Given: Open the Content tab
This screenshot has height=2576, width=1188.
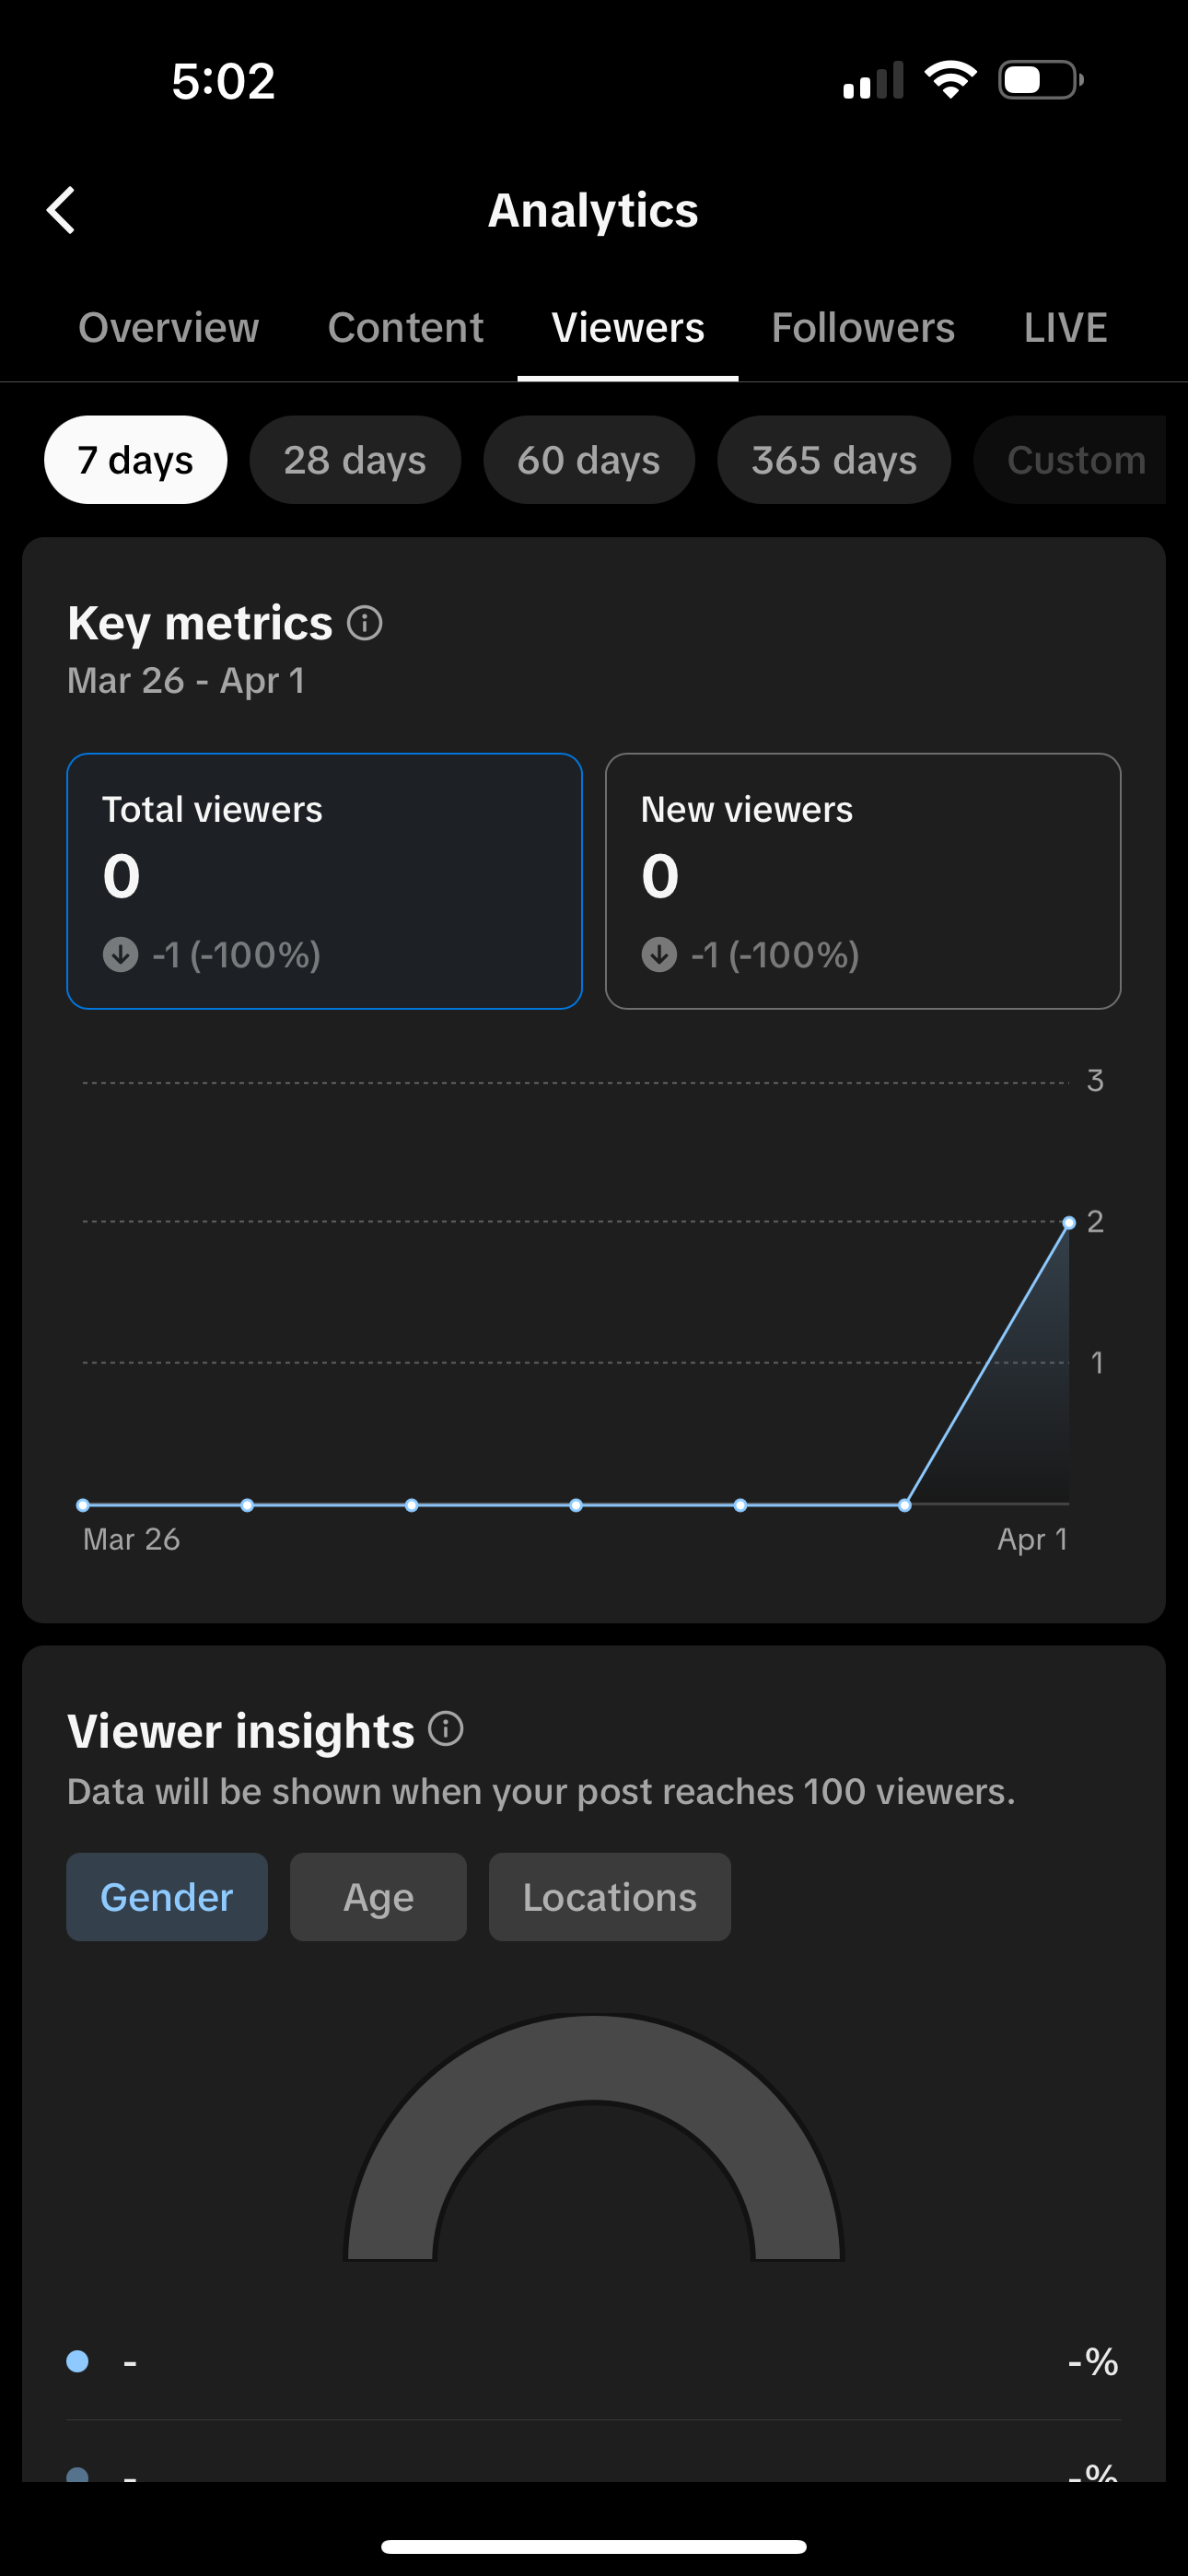Looking at the screenshot, I should [x=406, y=328].
